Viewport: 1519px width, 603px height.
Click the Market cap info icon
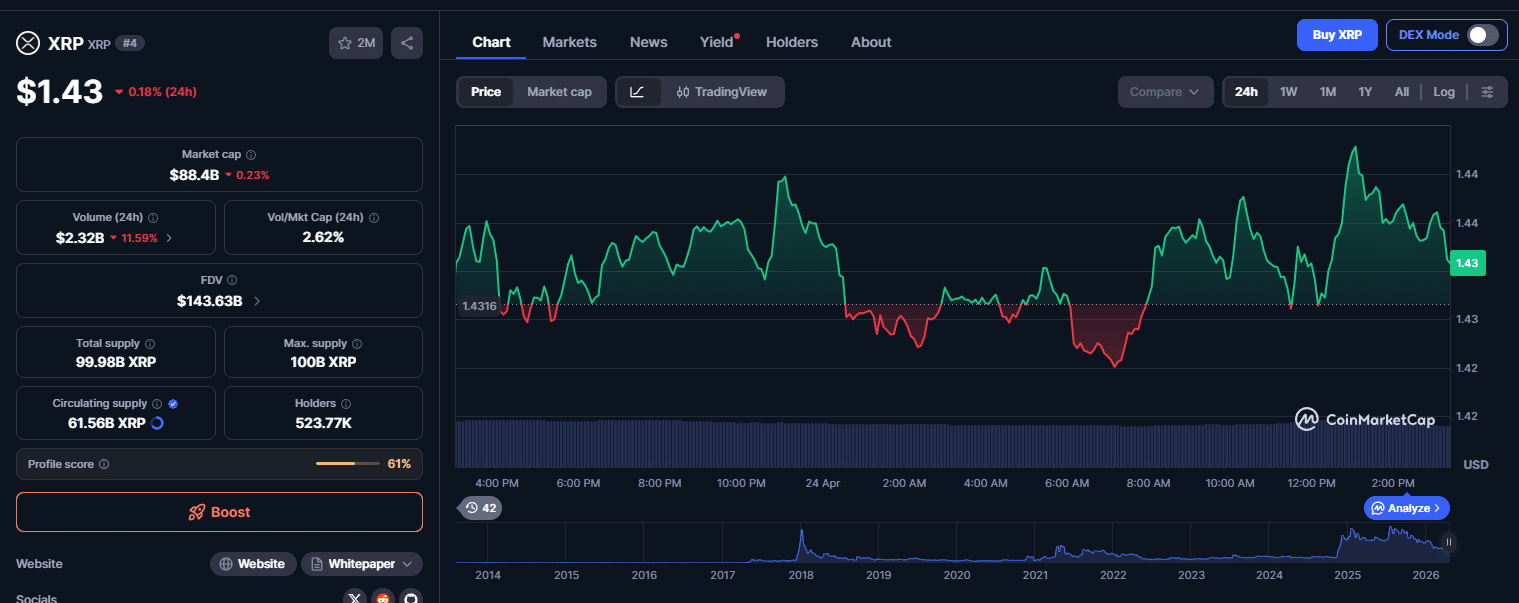(251, 155)
